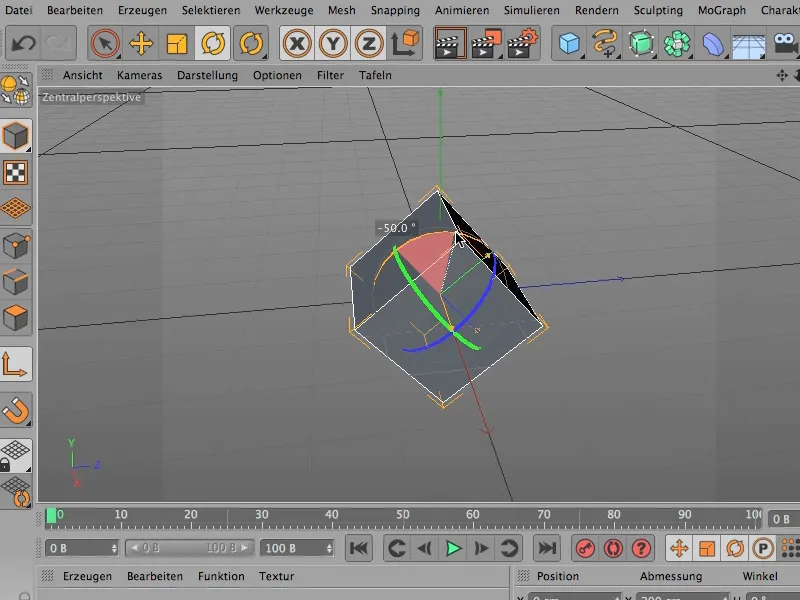Activate the live selection tool
This screenshot has width=800, height=600.
tap(105, 44)
